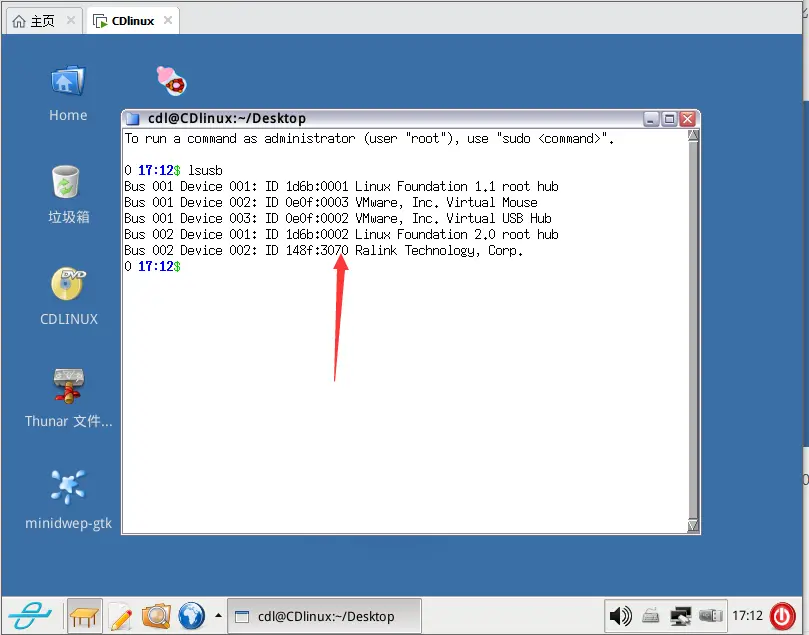Click the panel clock showing 17:12

(x=747, y=616)
